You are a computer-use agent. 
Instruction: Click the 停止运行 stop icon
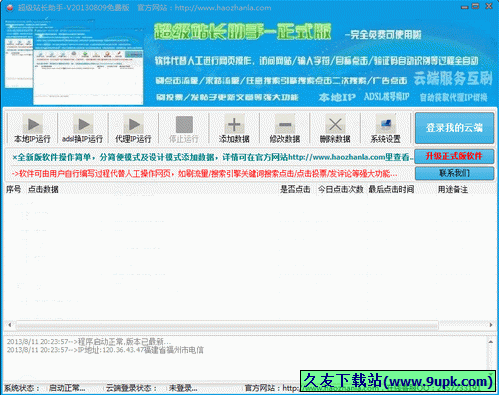pyautogui.click(x=184, y=124)
